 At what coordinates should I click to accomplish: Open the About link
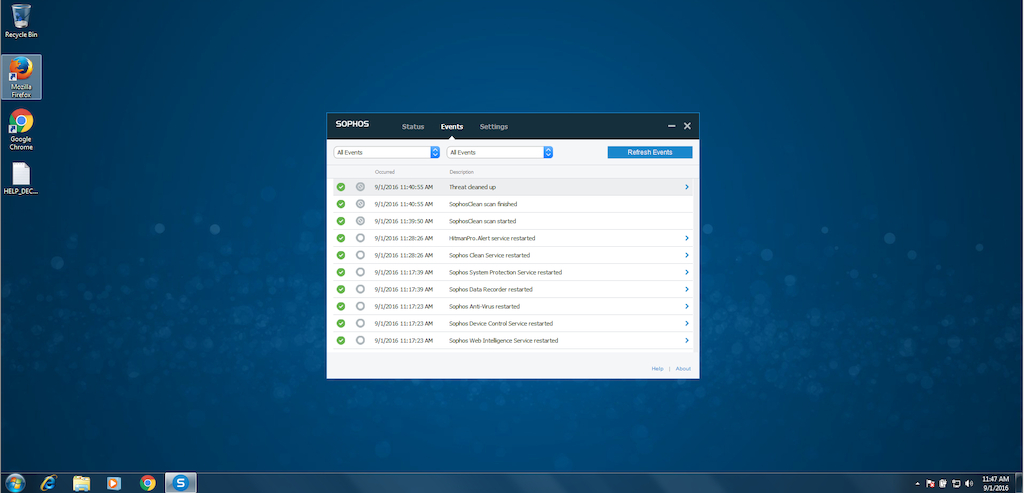683,369
